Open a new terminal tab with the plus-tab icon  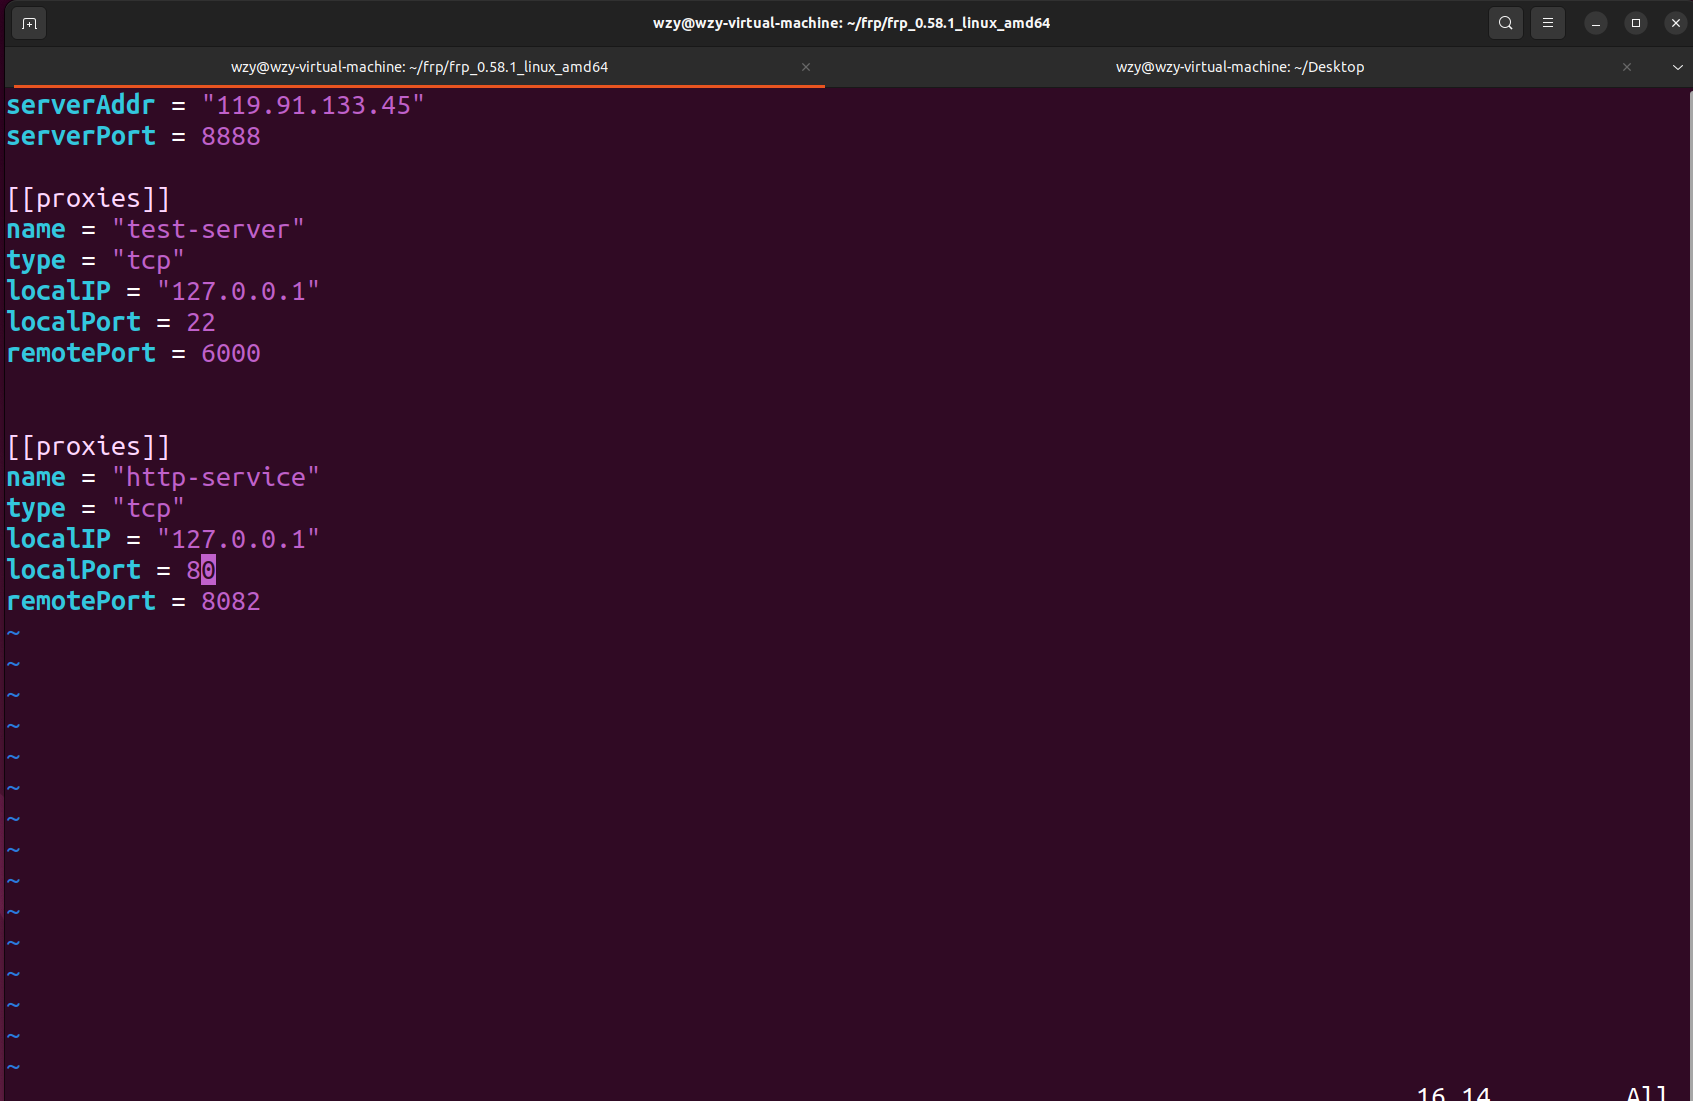(29, 23)
